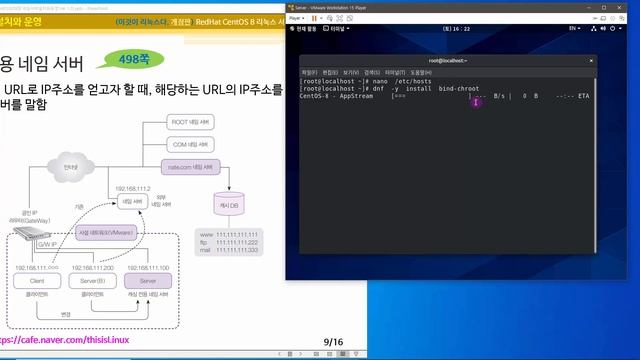Click the root@localhost terminal title bar
Screen dimensions: 640x360
[x=448, y=61]
